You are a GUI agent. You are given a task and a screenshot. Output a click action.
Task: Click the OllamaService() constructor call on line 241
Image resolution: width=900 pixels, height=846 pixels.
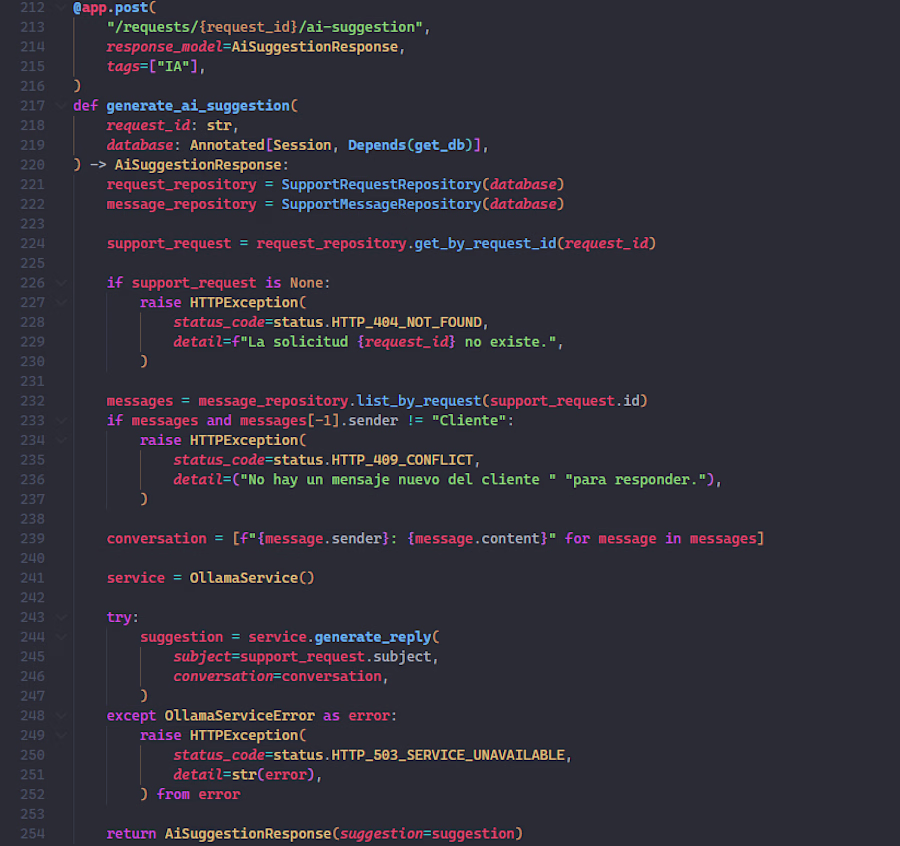[252, 578]
